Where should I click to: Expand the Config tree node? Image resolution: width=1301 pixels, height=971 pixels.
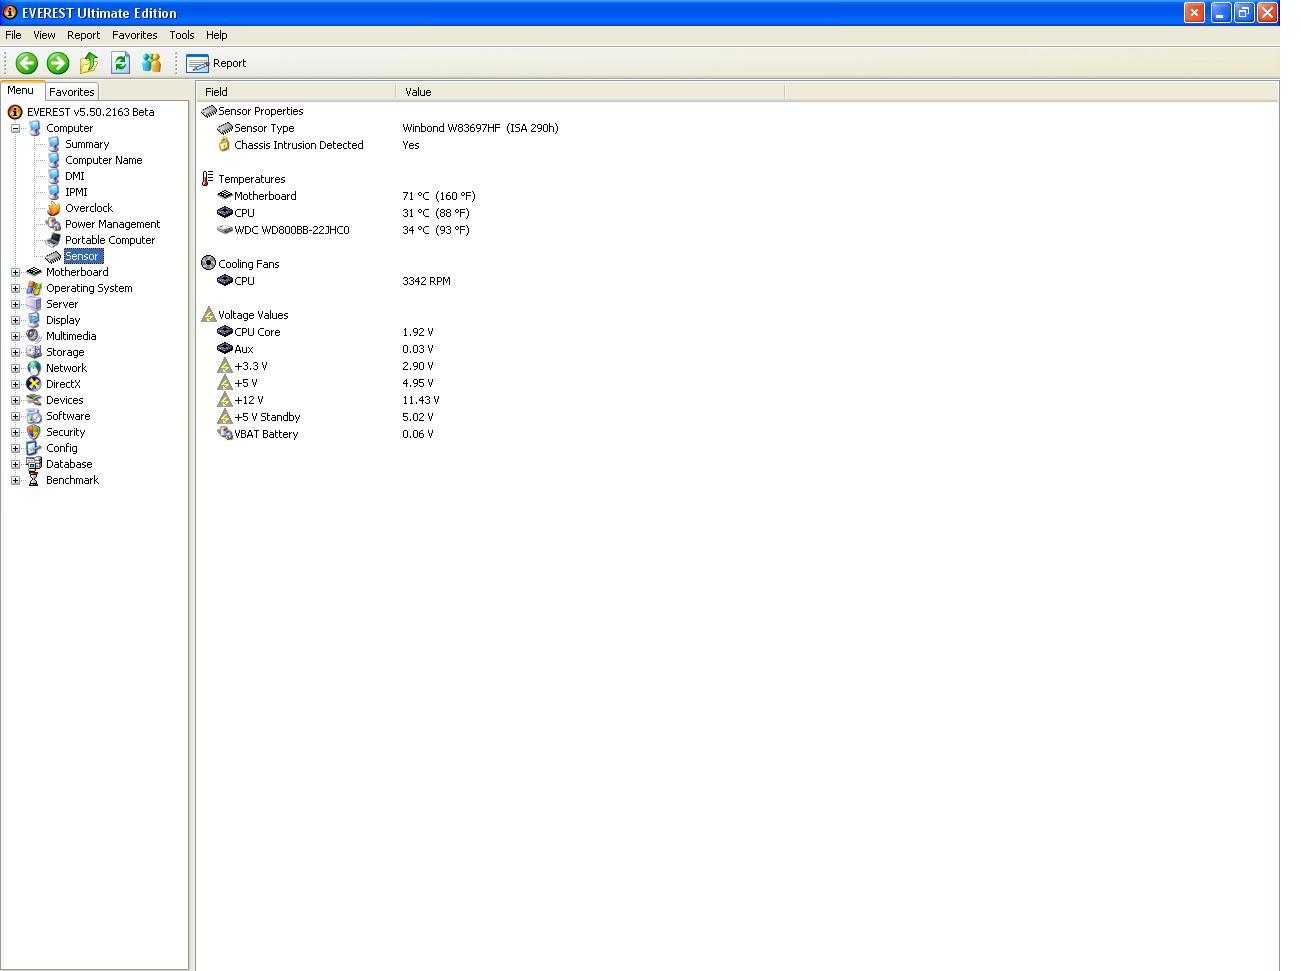[15, 448]
